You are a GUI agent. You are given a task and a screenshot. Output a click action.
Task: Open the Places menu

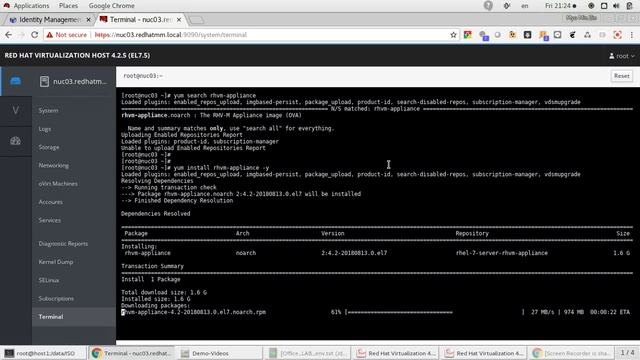pos(68,6)
